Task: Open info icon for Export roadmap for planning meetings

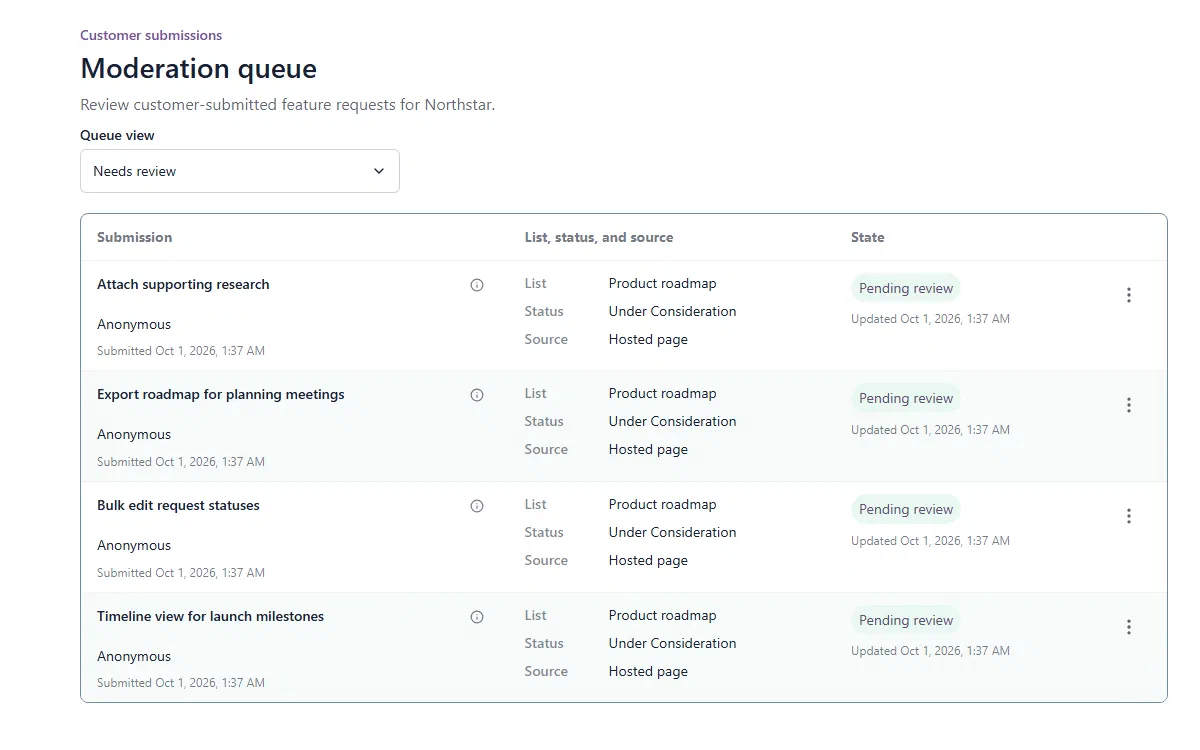Action: 477,395
